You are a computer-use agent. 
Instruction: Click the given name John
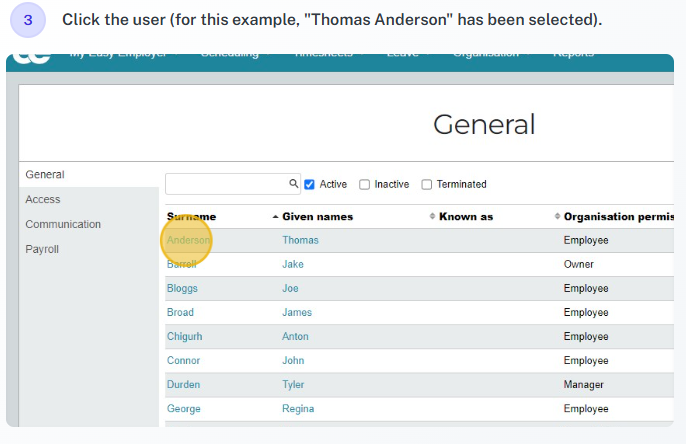pyautogui.click(x=293, y=360)
